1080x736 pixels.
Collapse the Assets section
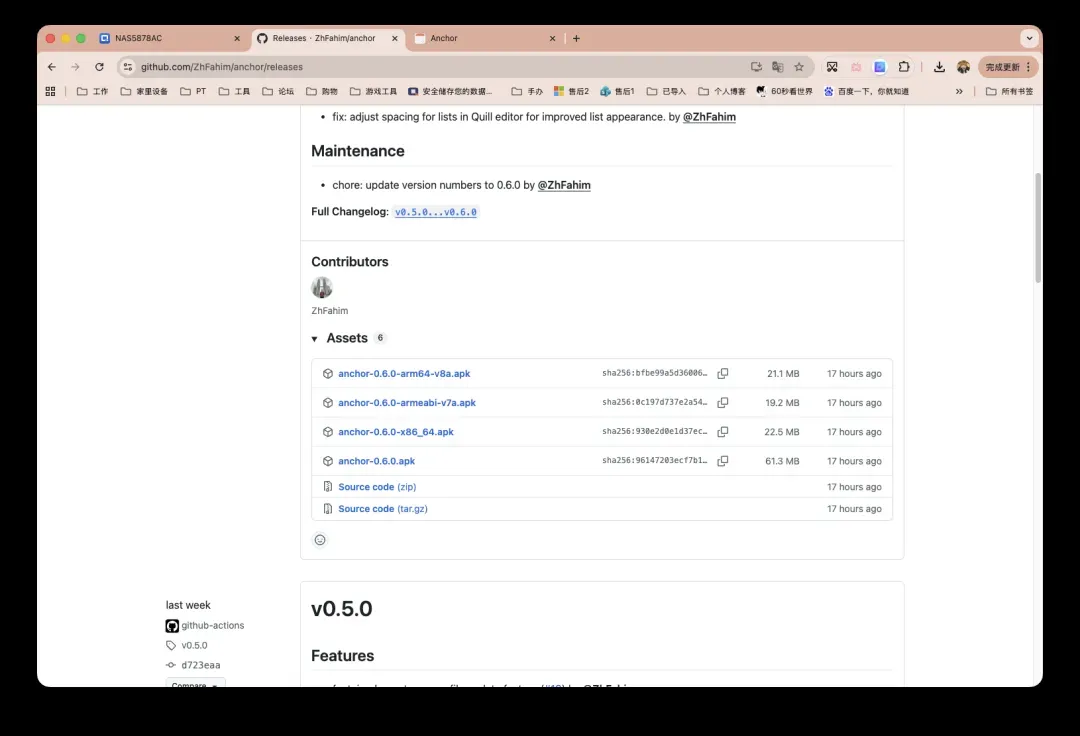point(315,339)
